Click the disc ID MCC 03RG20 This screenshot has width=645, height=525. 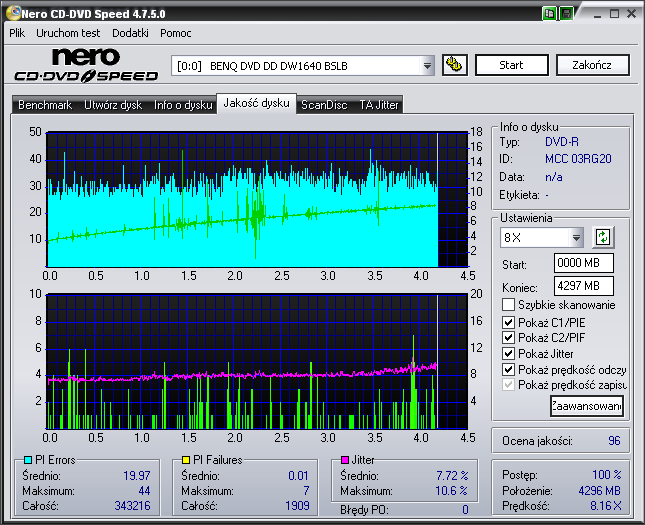tap(578, 159)
